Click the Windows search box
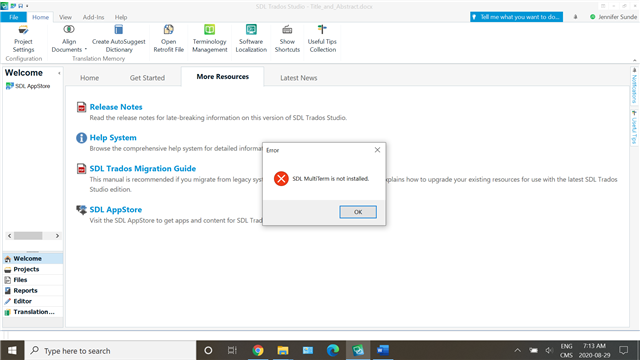Image resolution: width=640 pixels, height=360 pixels. point(110,350)
